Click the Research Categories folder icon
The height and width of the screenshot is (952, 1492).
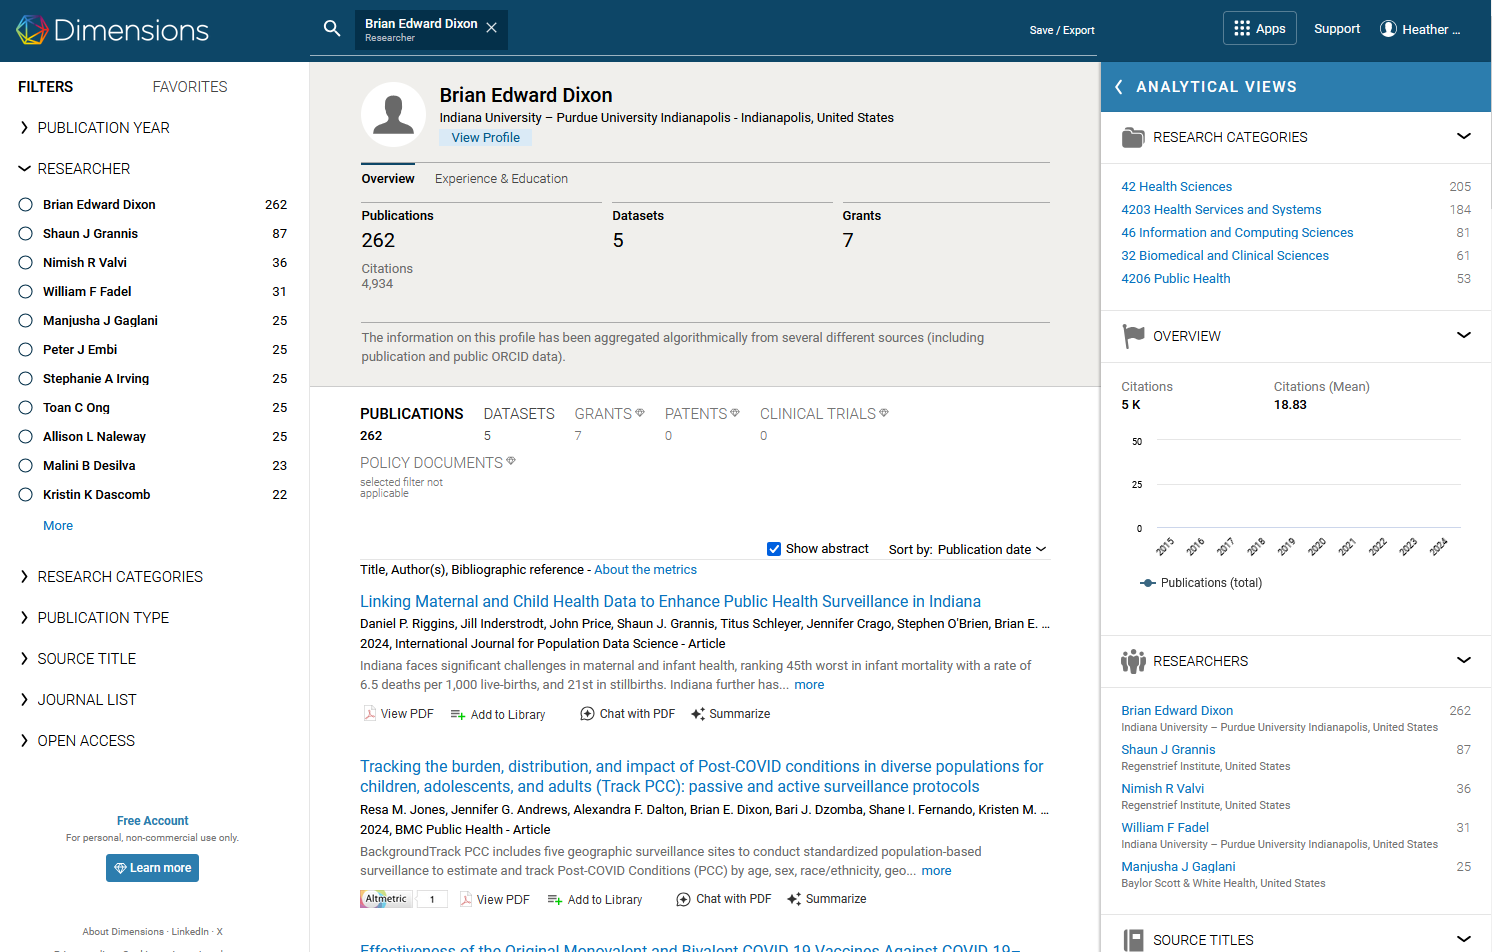coord(1133,138)
